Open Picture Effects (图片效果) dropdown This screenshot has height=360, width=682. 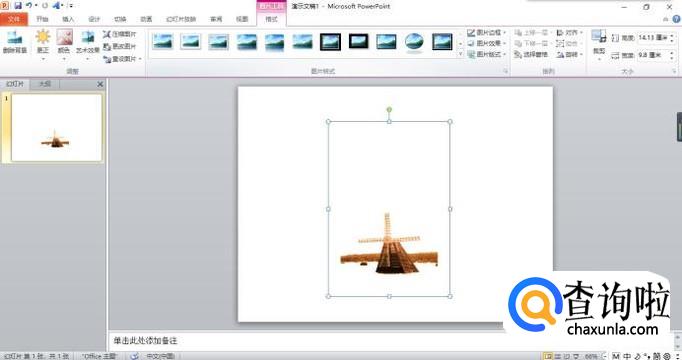click(x=486, y=43)
